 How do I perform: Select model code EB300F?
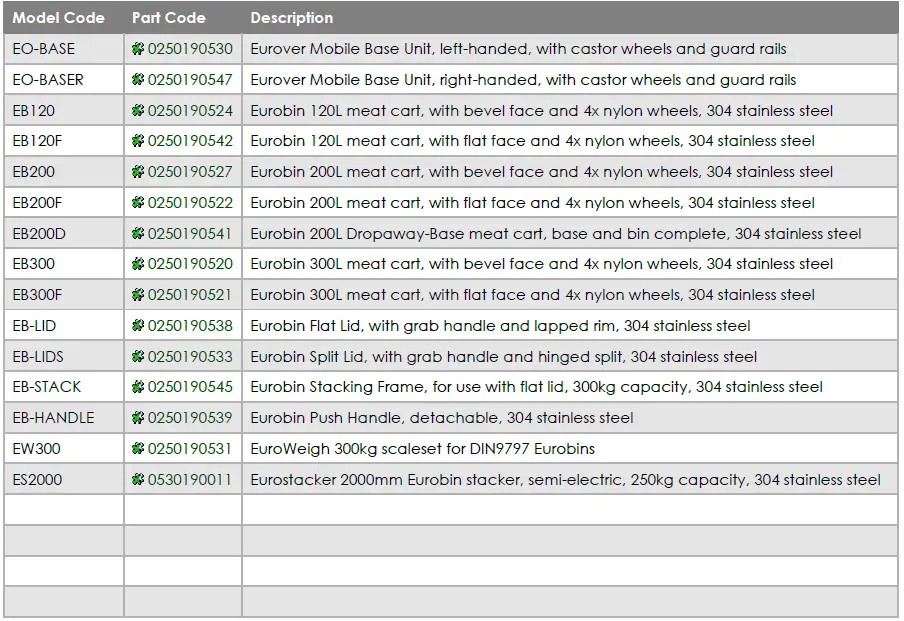tap(37, 295)
